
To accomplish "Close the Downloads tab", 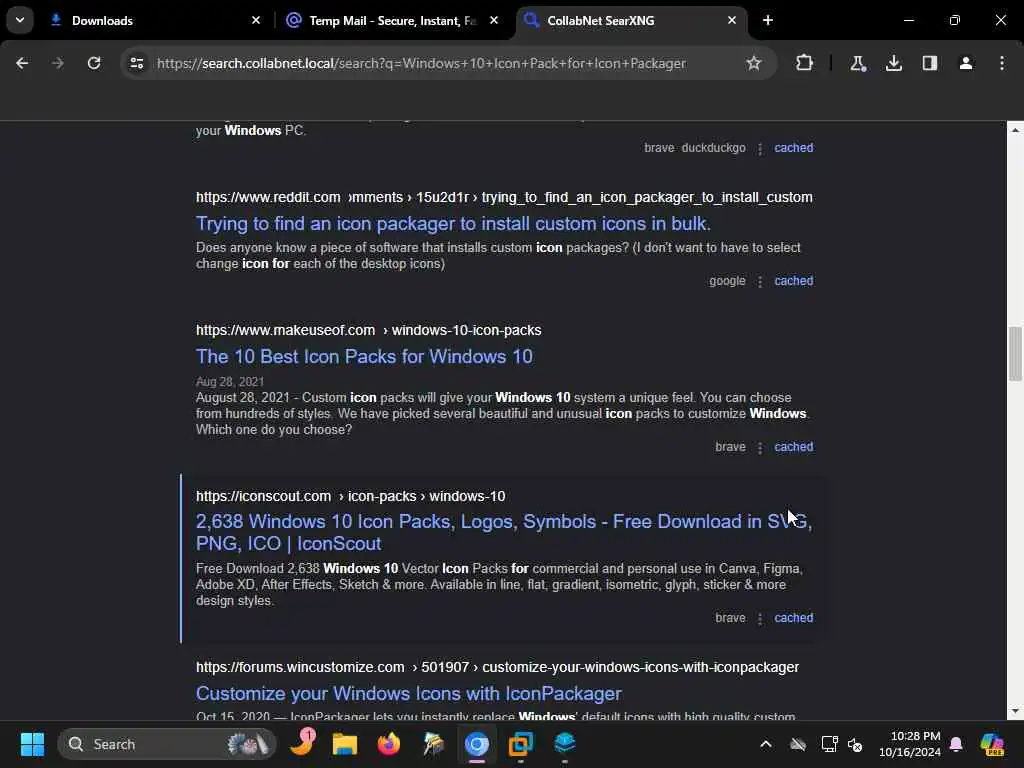I will (256, 20).
